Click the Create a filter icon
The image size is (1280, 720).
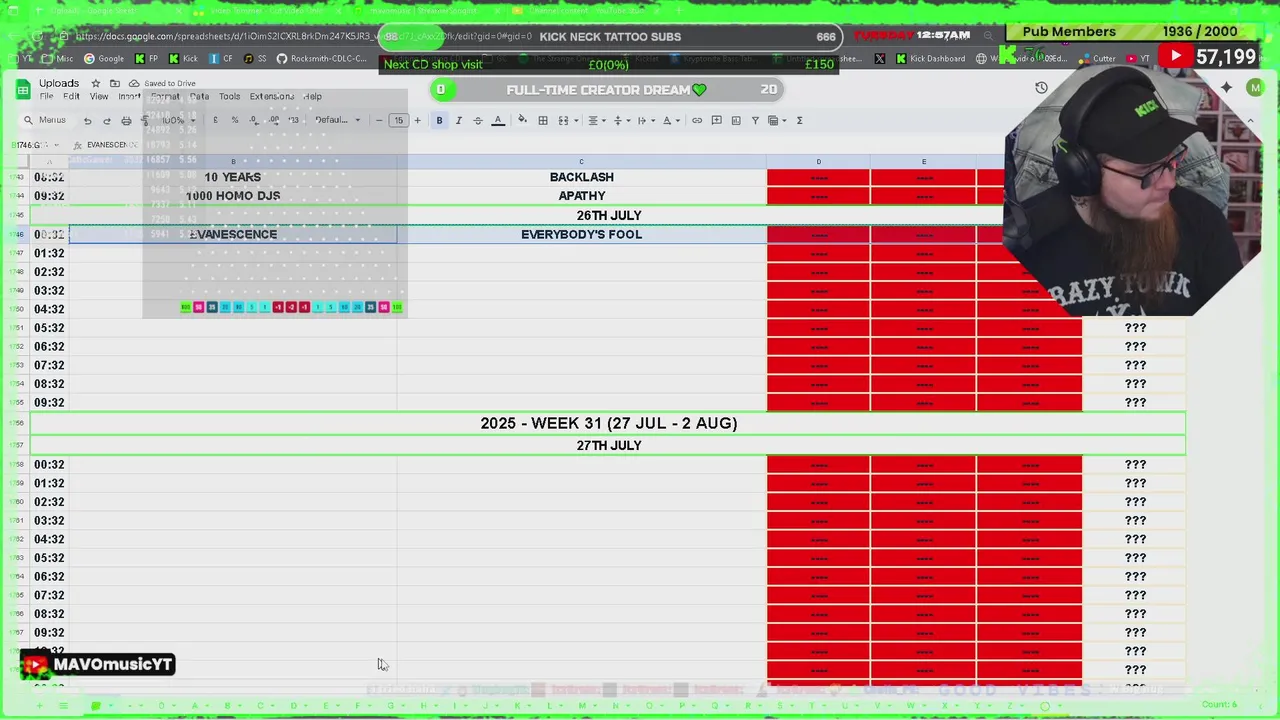[x=755, y=120]
